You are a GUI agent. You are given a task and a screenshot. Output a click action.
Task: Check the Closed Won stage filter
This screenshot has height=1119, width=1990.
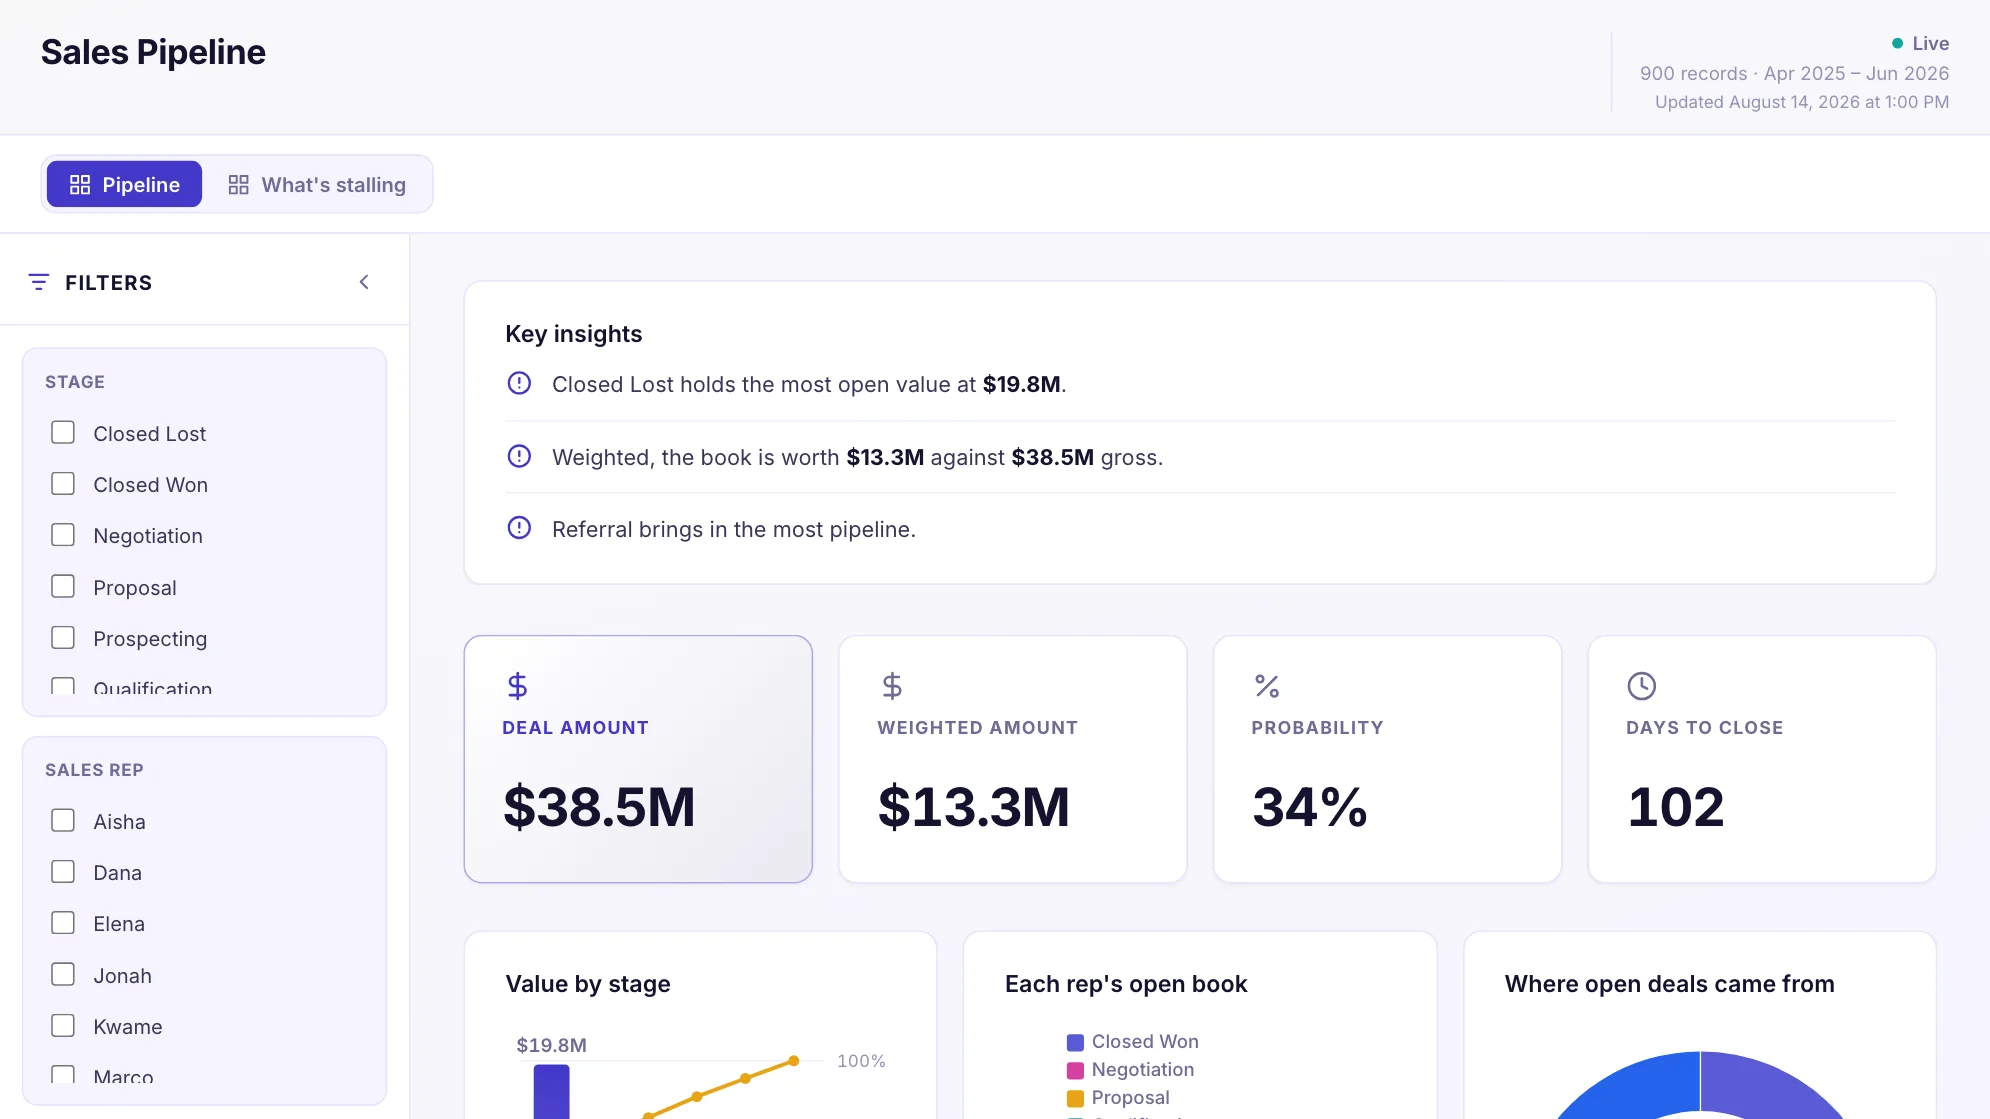[x=63, y=483]
